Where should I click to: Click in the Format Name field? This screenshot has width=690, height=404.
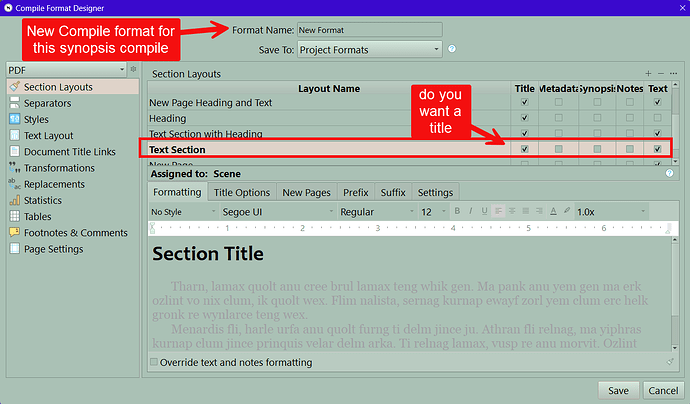tap(370, 30)
